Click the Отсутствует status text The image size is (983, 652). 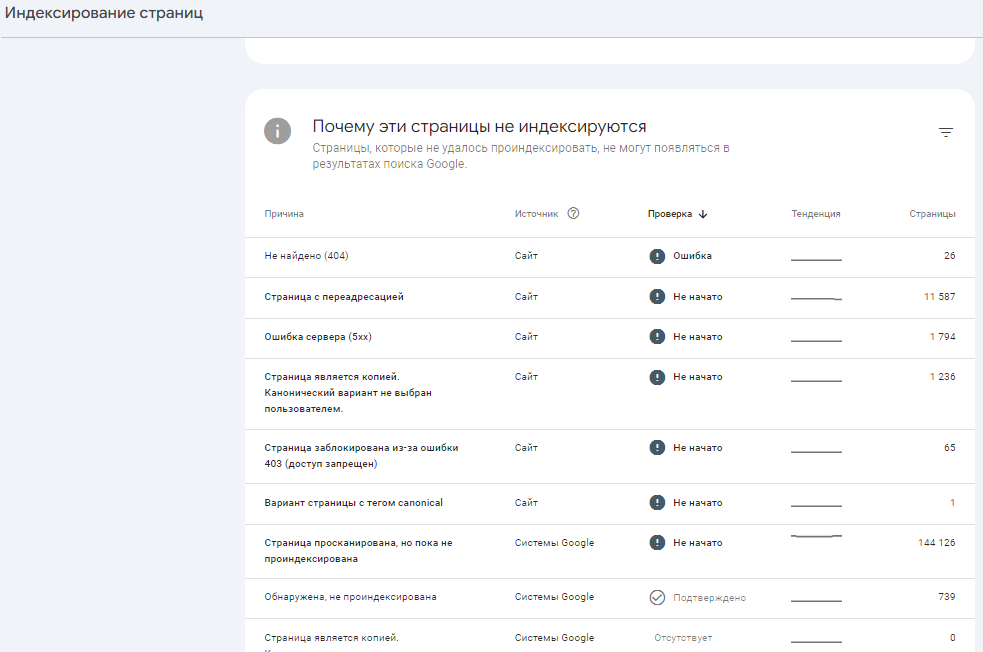(x=683, y=638)
